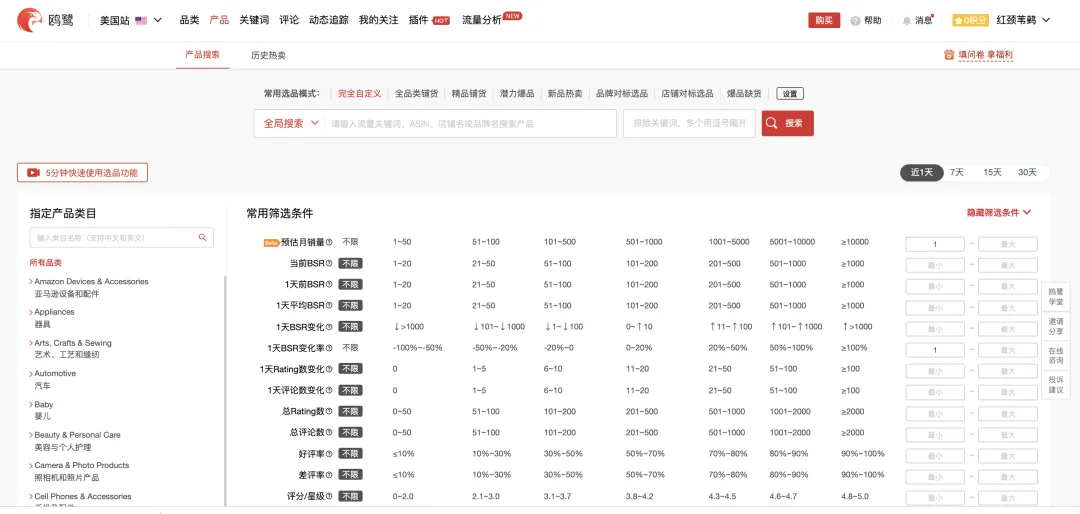Click the info icon next to 评分/星级
The image size is (1080, 514).
tap(329, 496)
